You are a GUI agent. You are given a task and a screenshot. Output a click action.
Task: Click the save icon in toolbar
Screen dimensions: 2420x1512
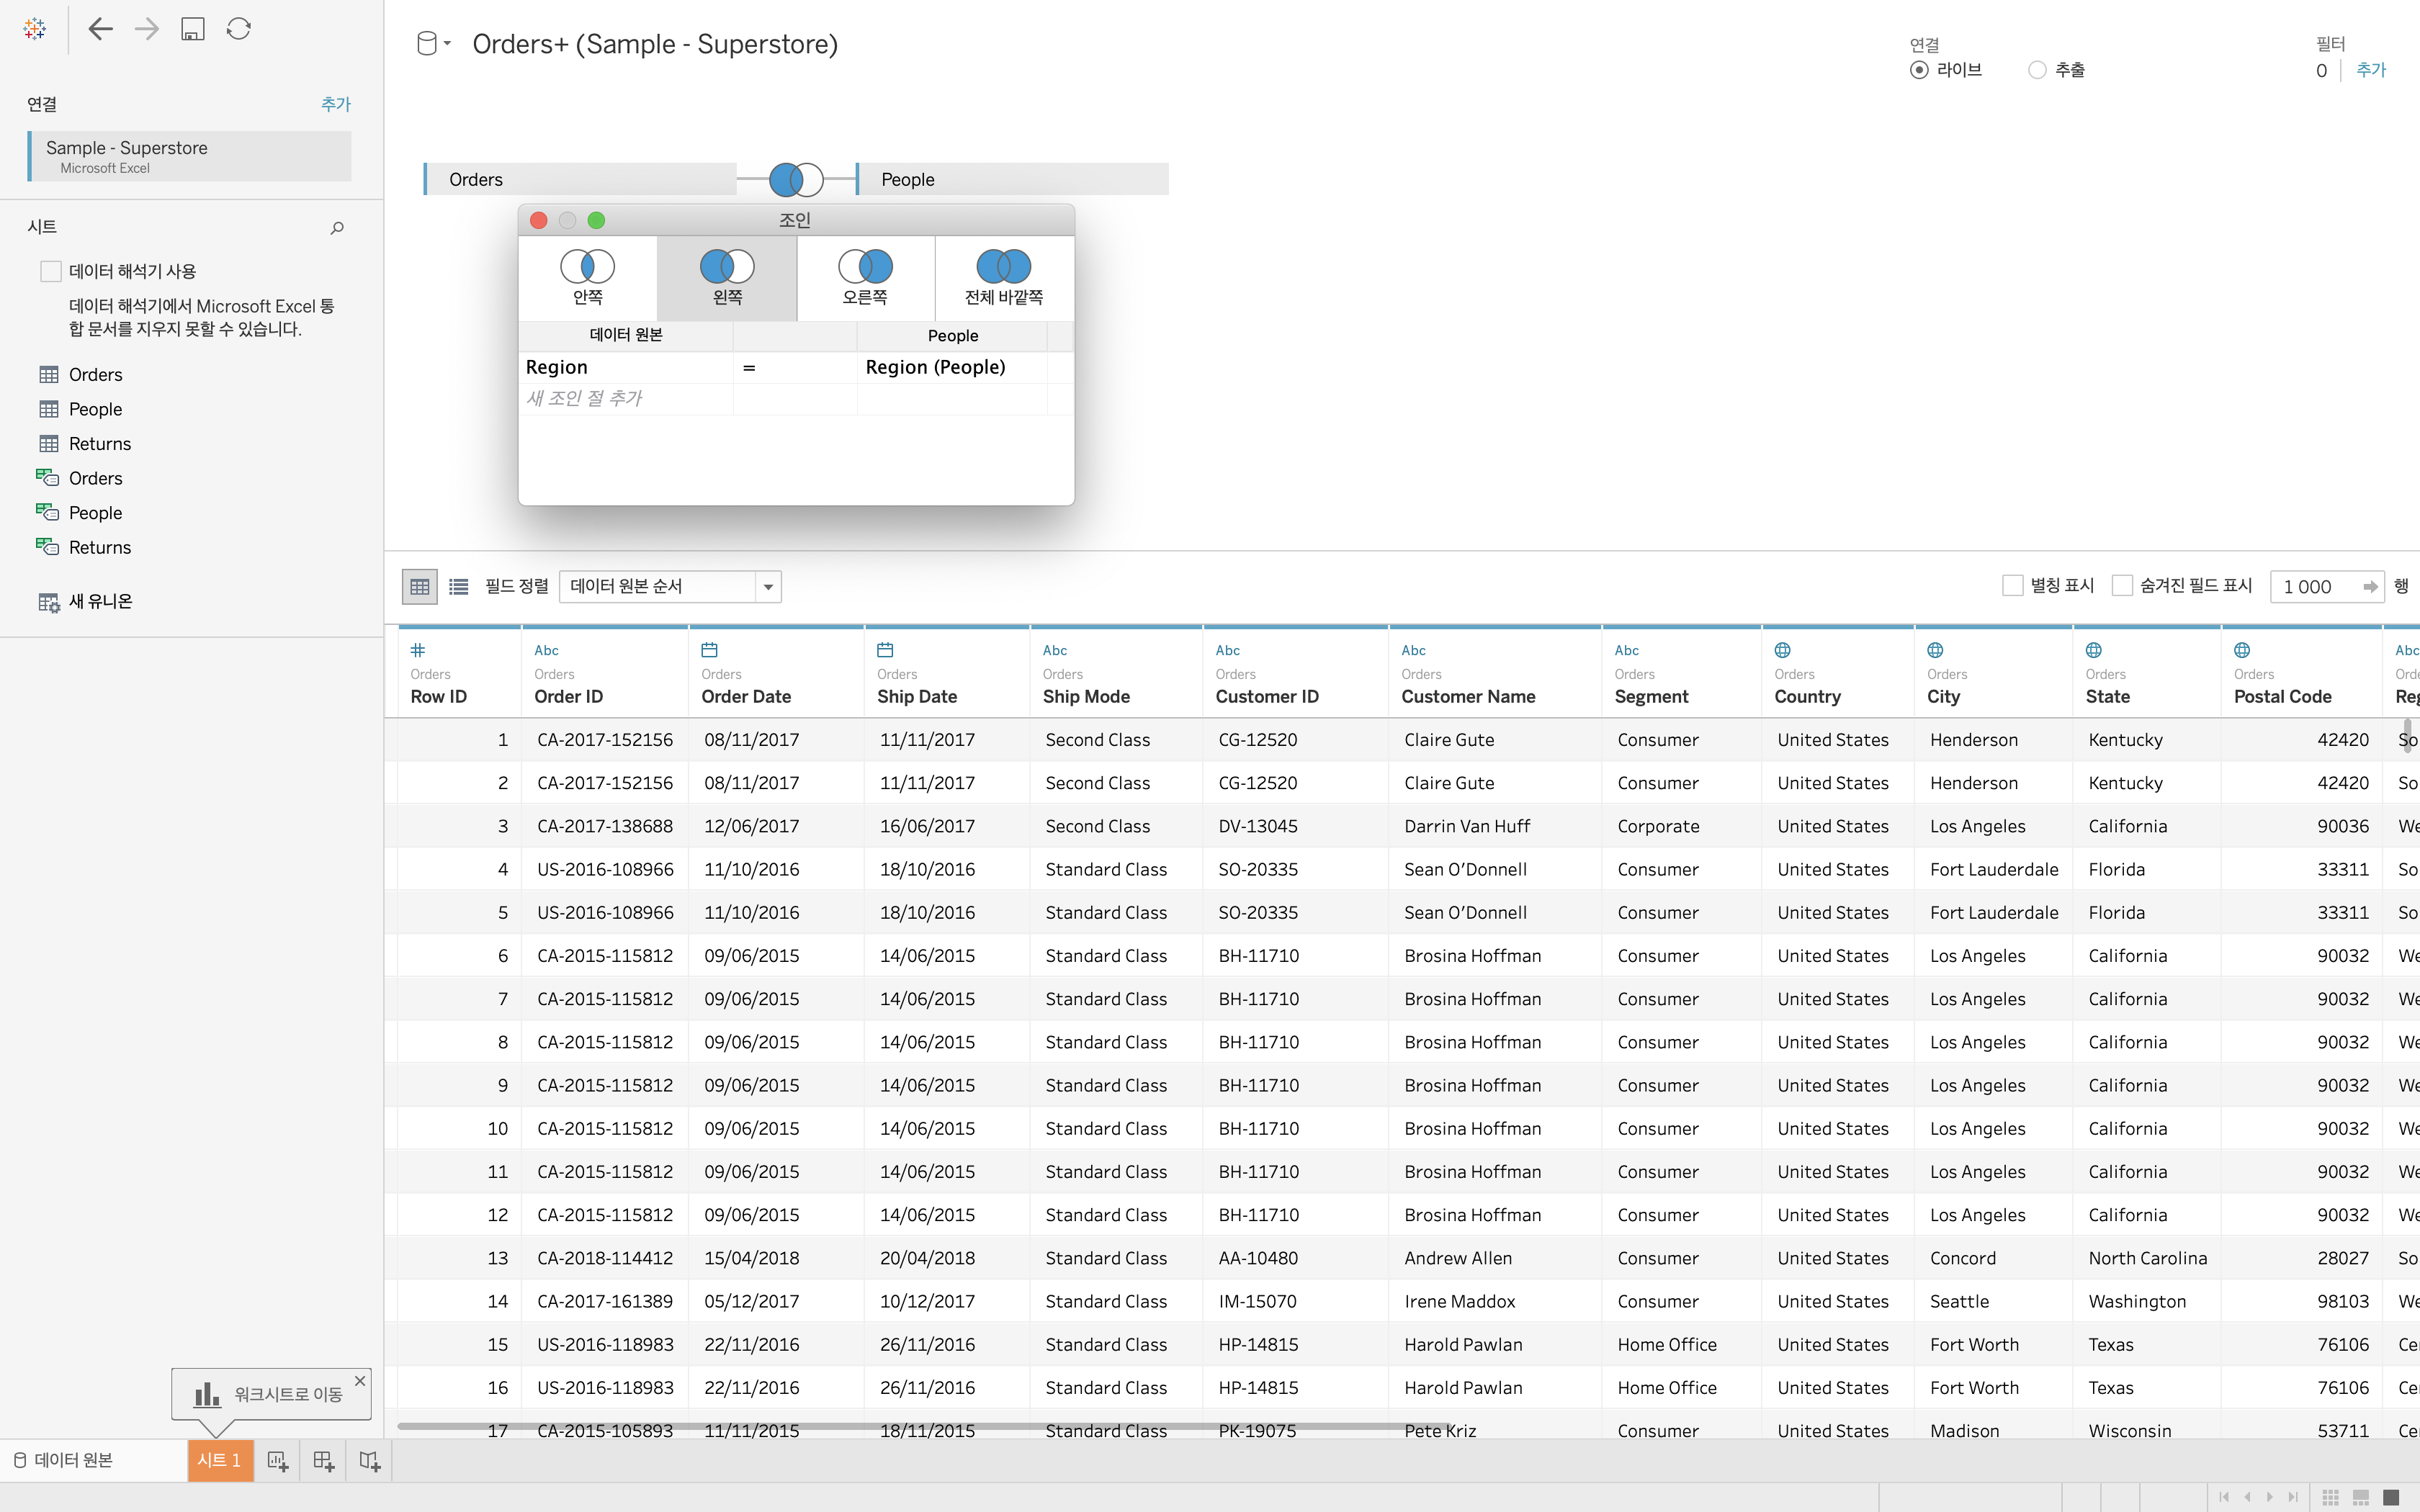pyautogui.click(x=193, y=29)
